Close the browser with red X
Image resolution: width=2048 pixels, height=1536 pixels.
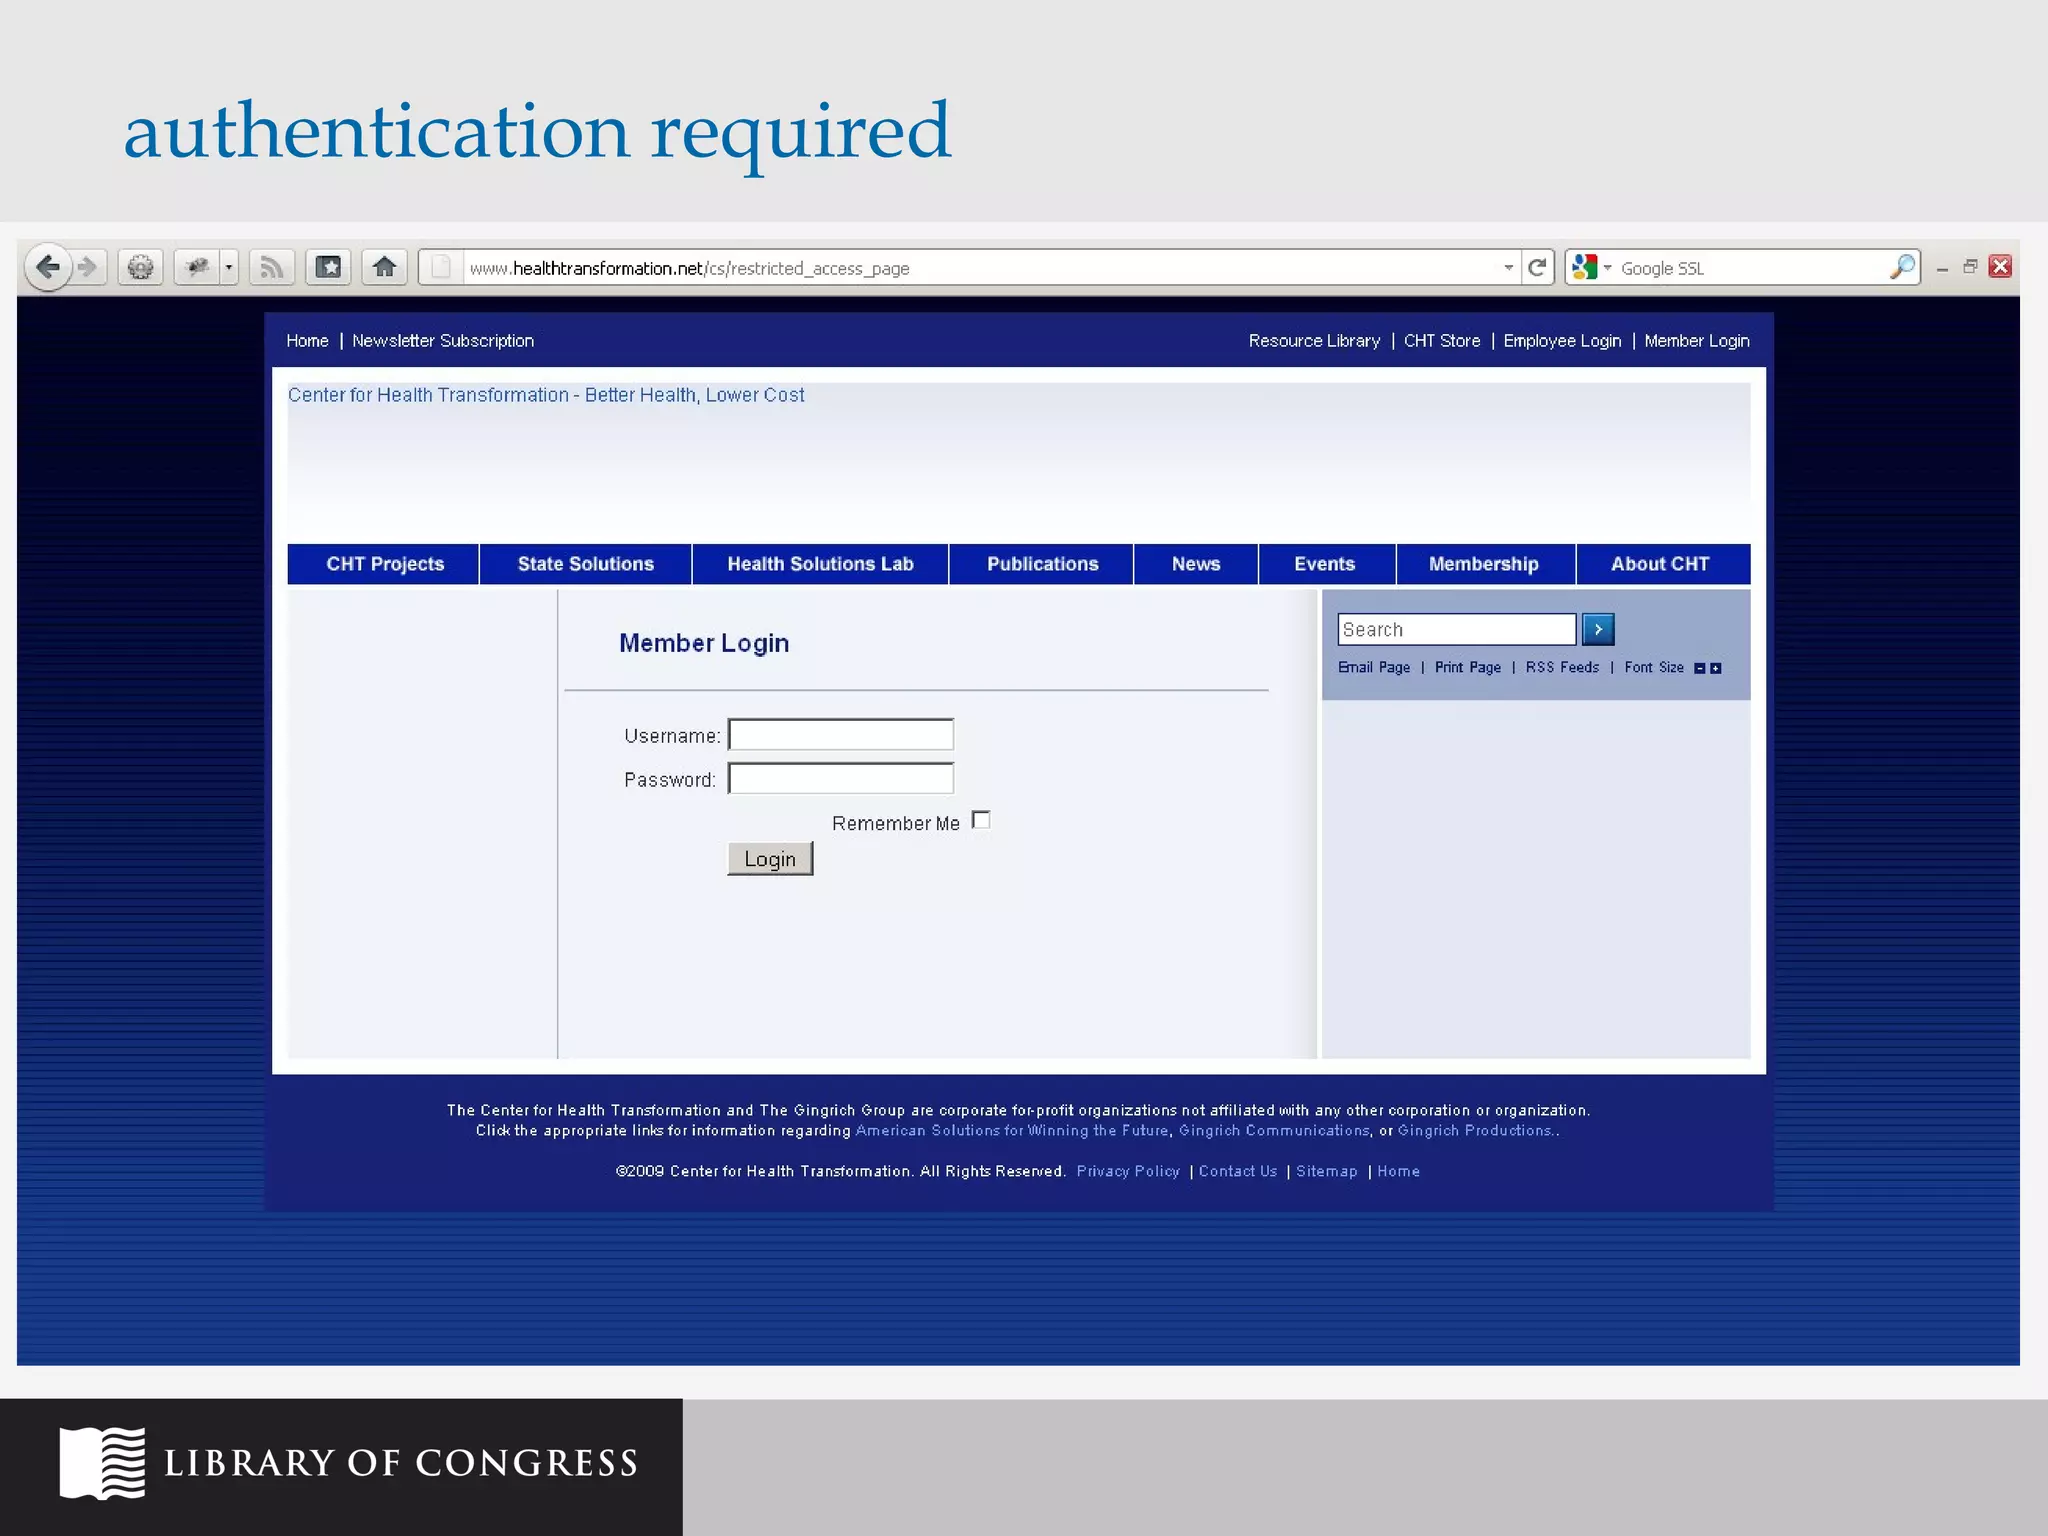pos(2000,266)
